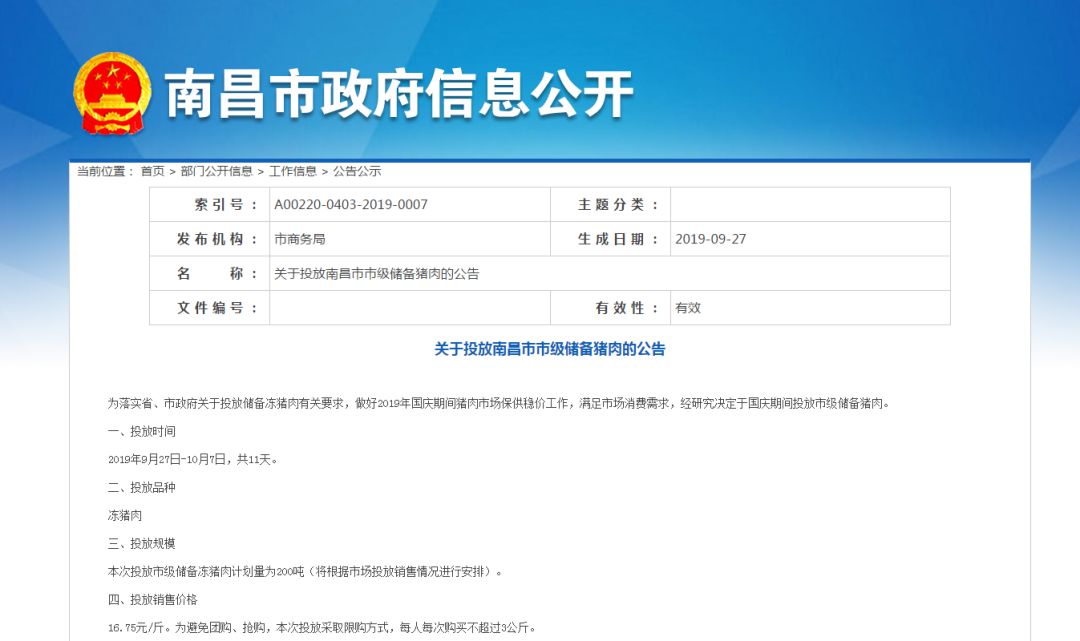Image resolution: width=1080 pixels, height=641 pixels.
Task: Select the line about 计划量为200吨
Action: [x=305, y=571]
